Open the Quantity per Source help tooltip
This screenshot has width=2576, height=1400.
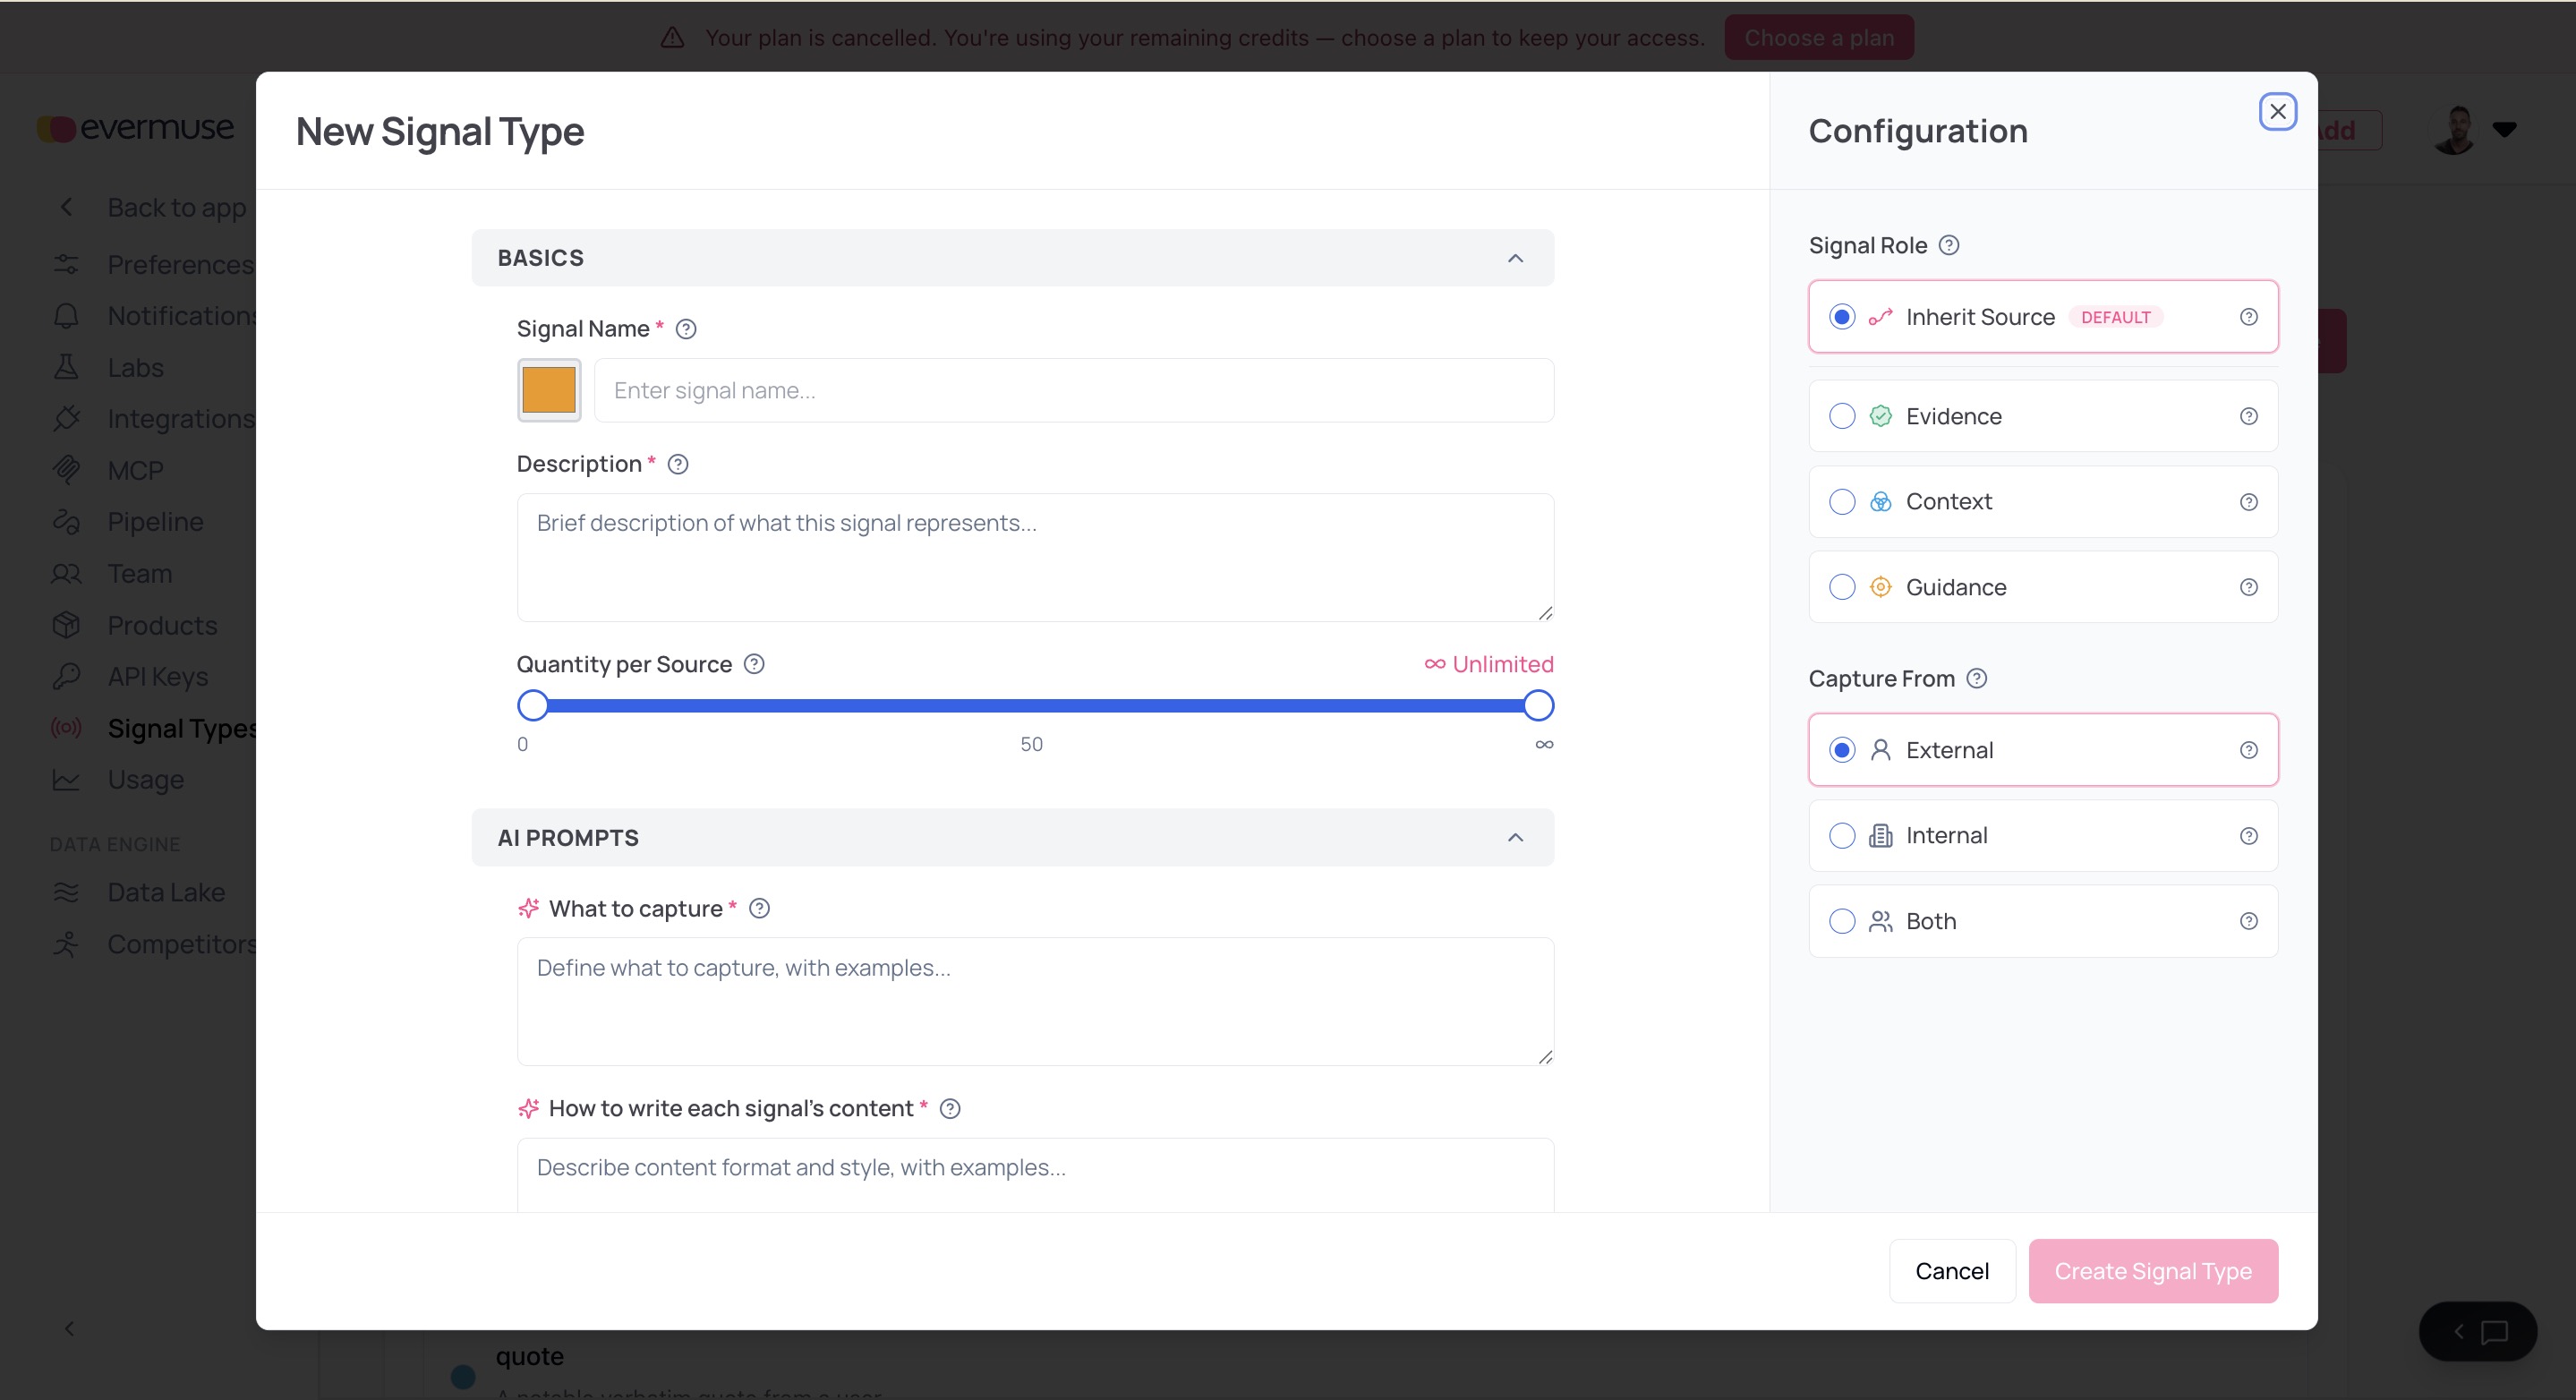(755, 664)
